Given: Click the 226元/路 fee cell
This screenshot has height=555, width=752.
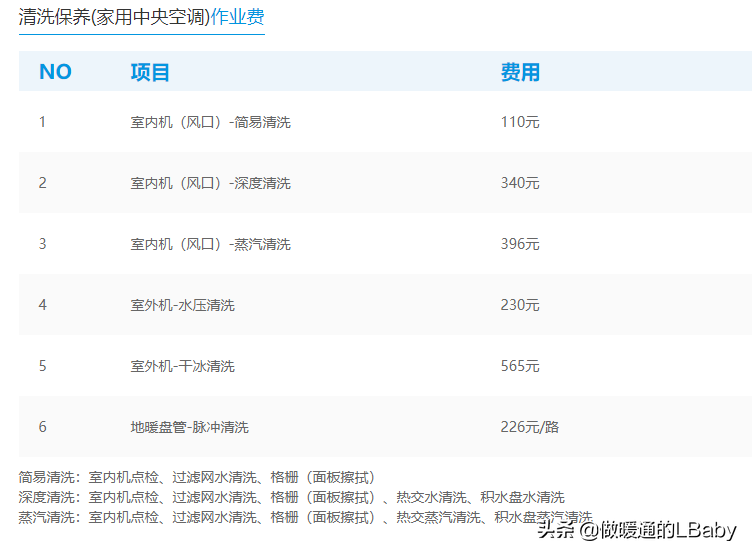Looking at the screenshot, I should click(530, 427).
